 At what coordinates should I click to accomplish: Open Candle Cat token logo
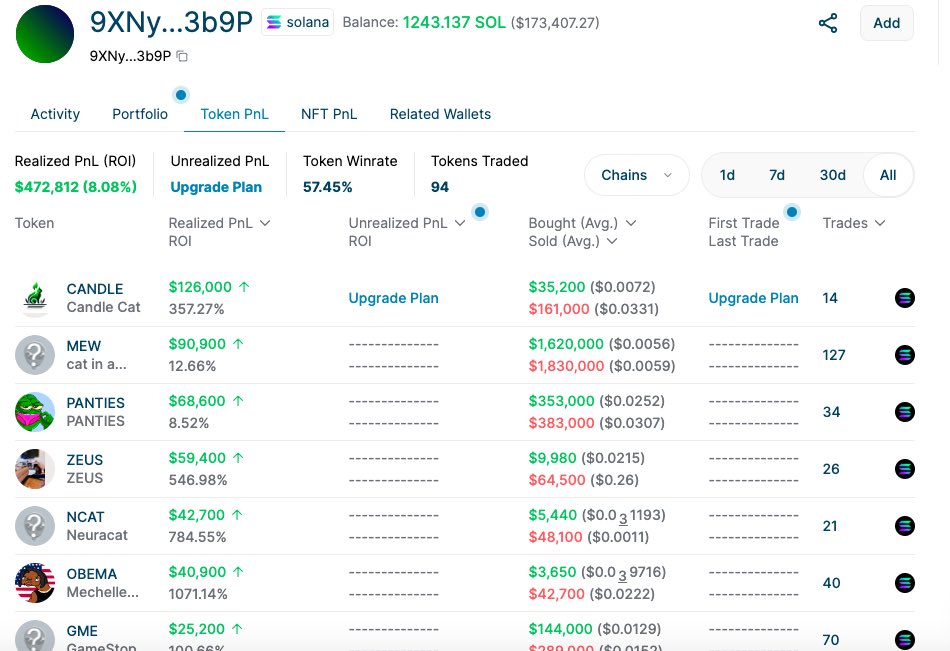pyautogui.click(x=35, y=298)
